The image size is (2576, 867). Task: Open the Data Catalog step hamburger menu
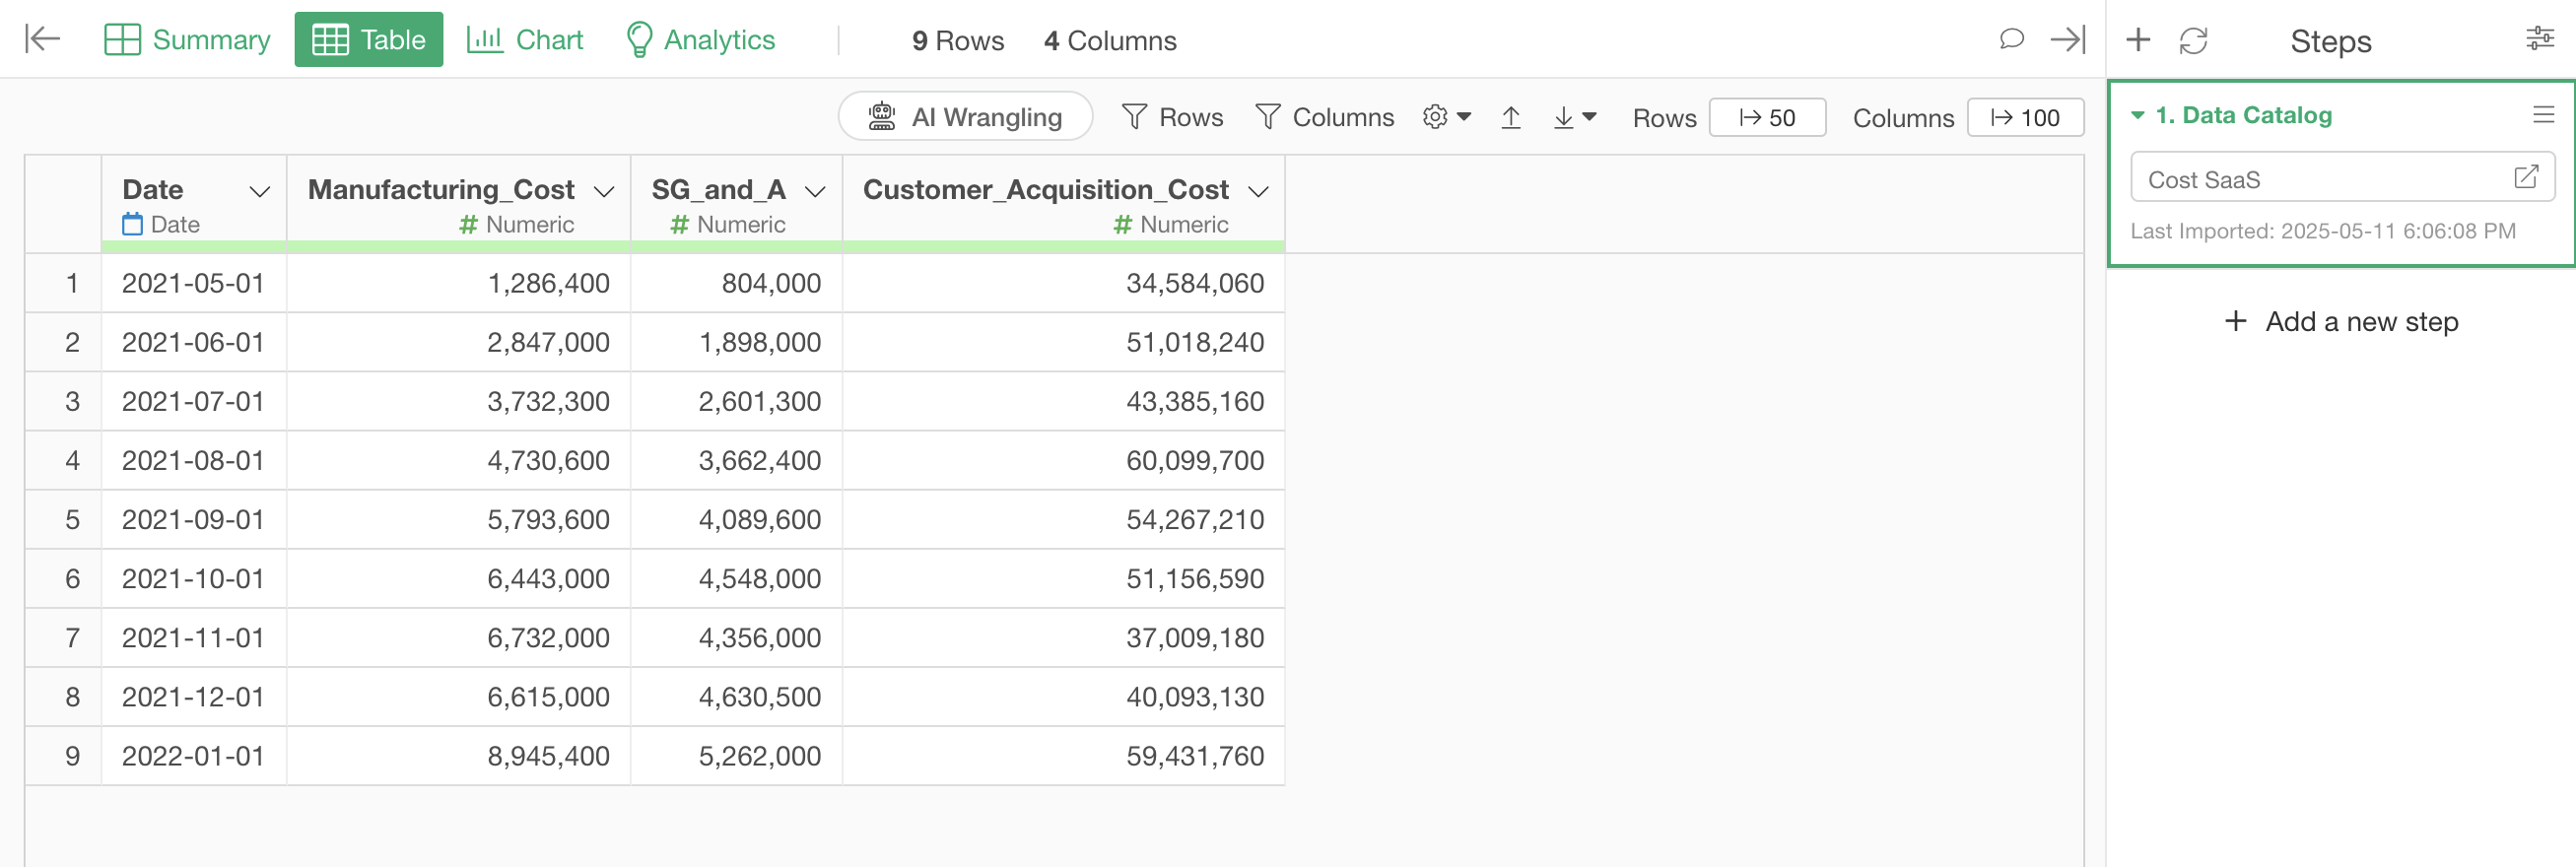[2544, 115]
